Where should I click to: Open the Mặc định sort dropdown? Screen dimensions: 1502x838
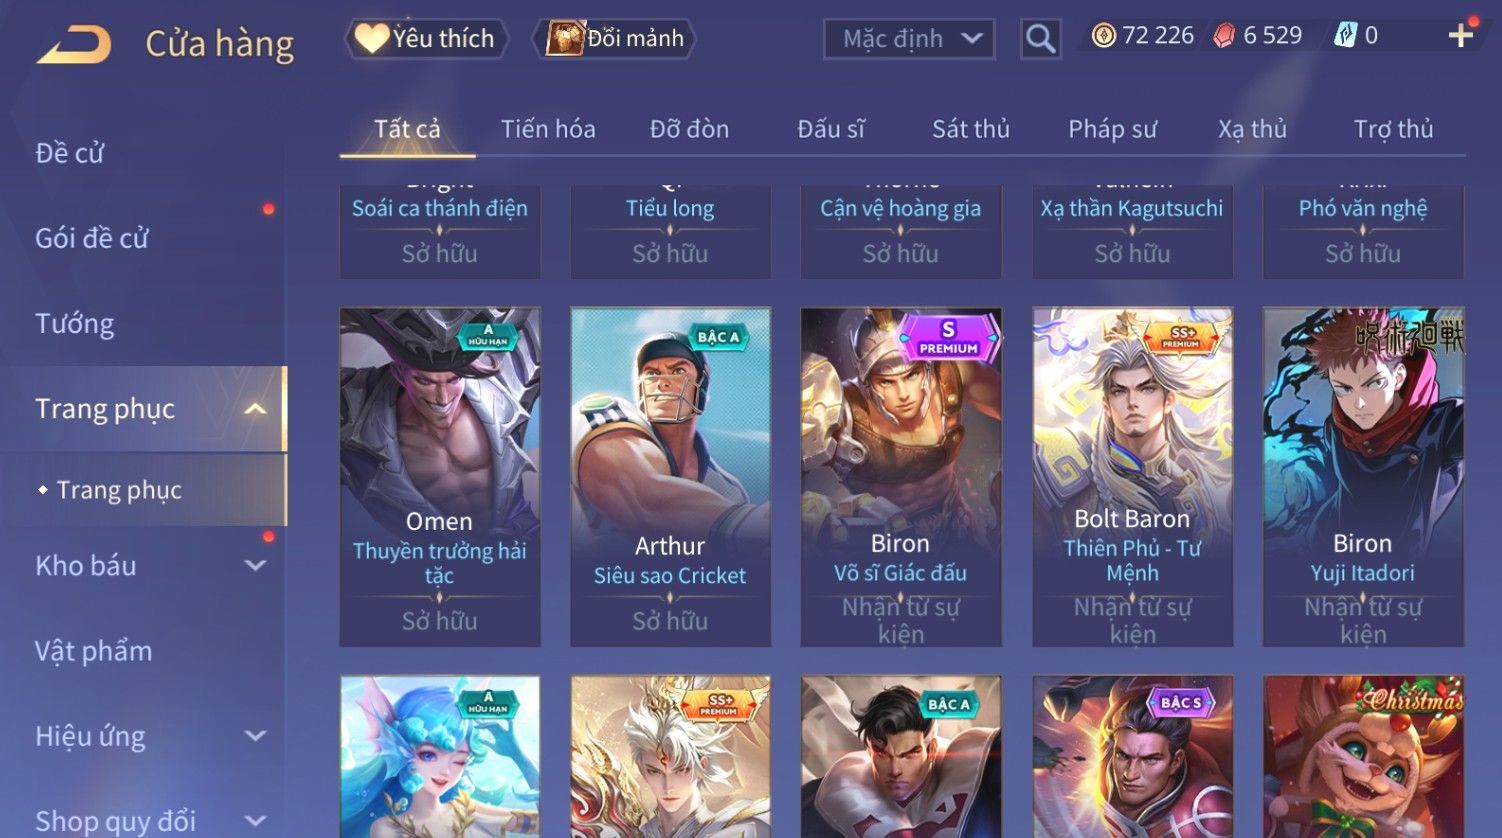(909, 39)
